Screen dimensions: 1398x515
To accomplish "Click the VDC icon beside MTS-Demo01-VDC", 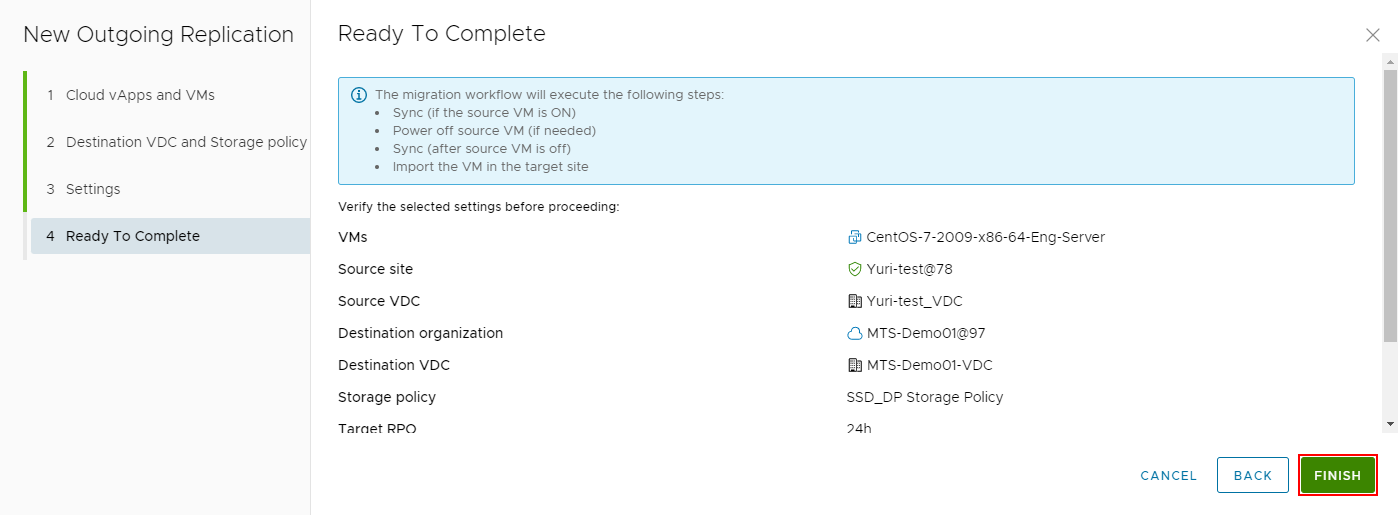I will 854,365.
